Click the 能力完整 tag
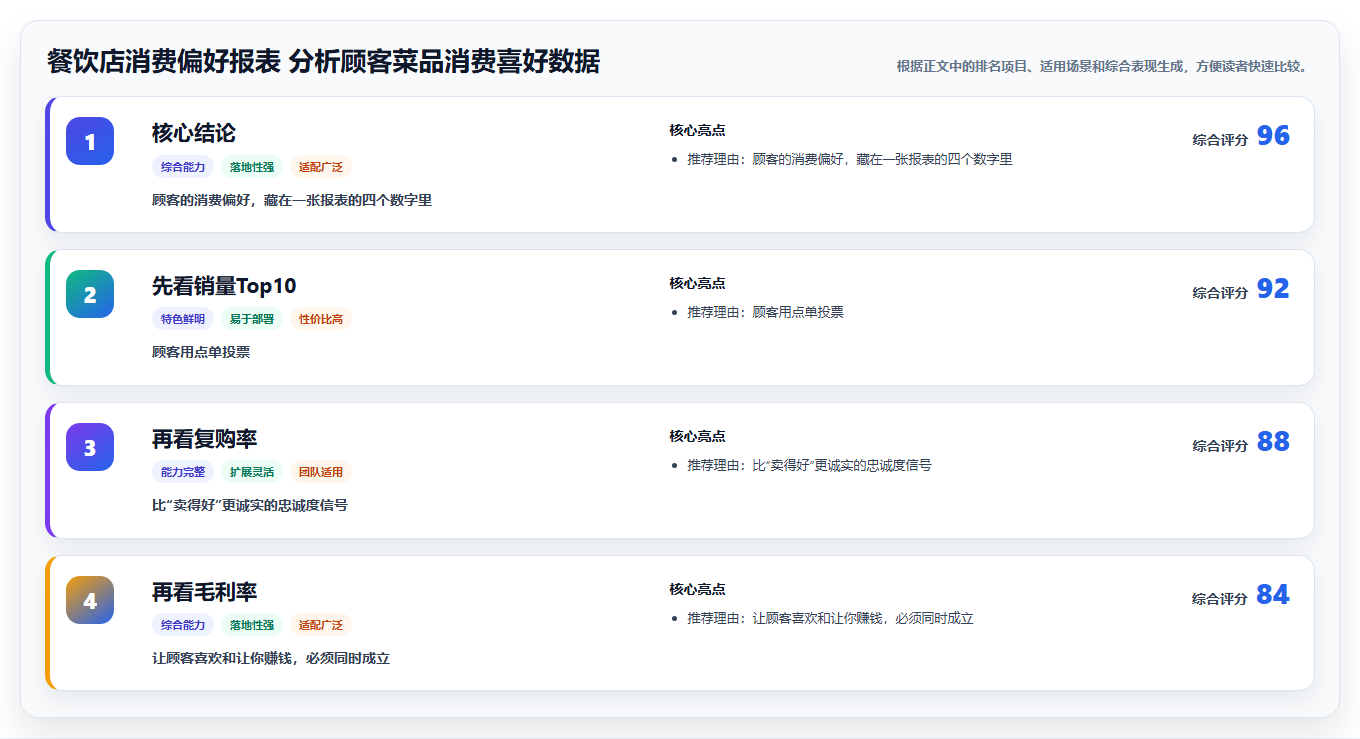1360x739 pixels. (x=183, y=472)
